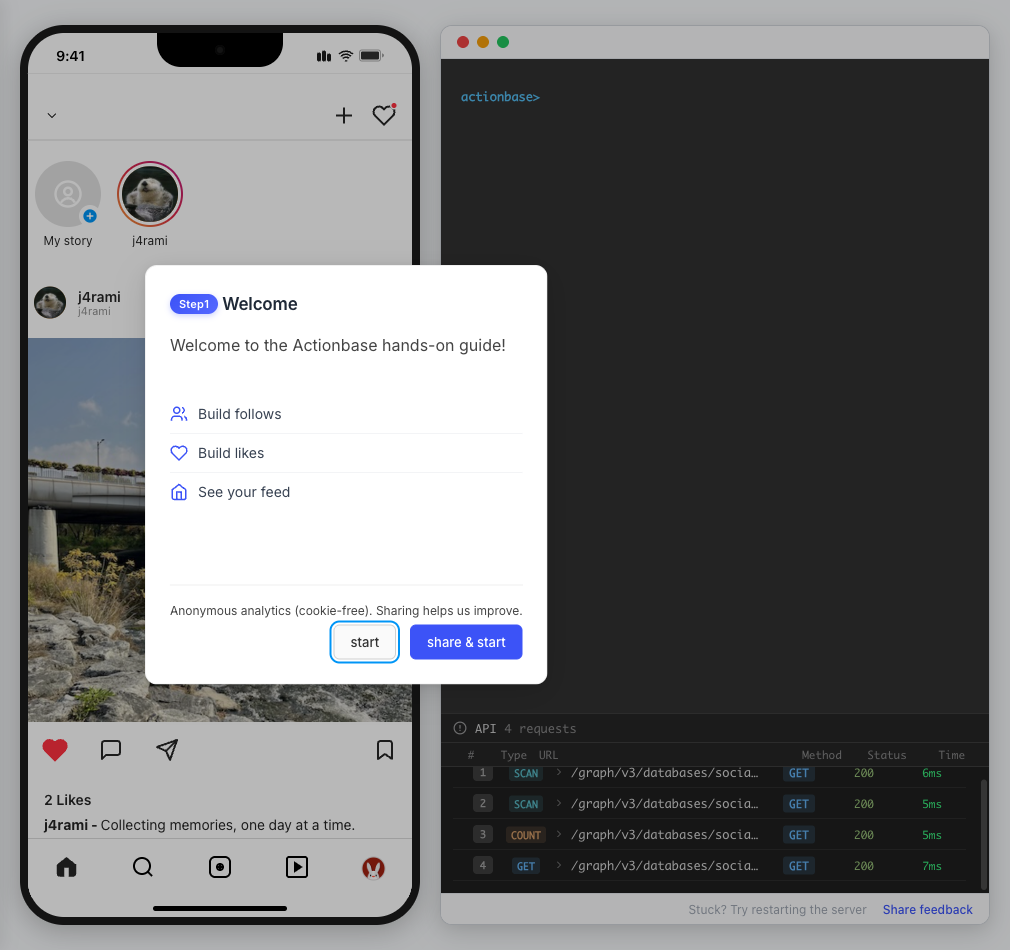Open notifications heart icon in header
1010x950 pixels.
coord(384,116)
